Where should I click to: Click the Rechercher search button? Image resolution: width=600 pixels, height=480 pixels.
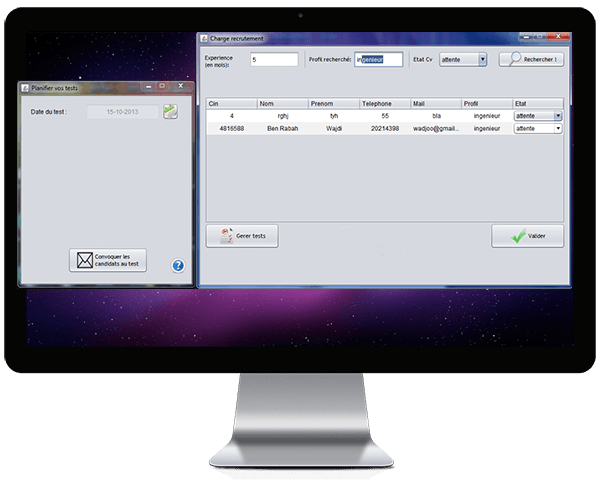point(532,60)
